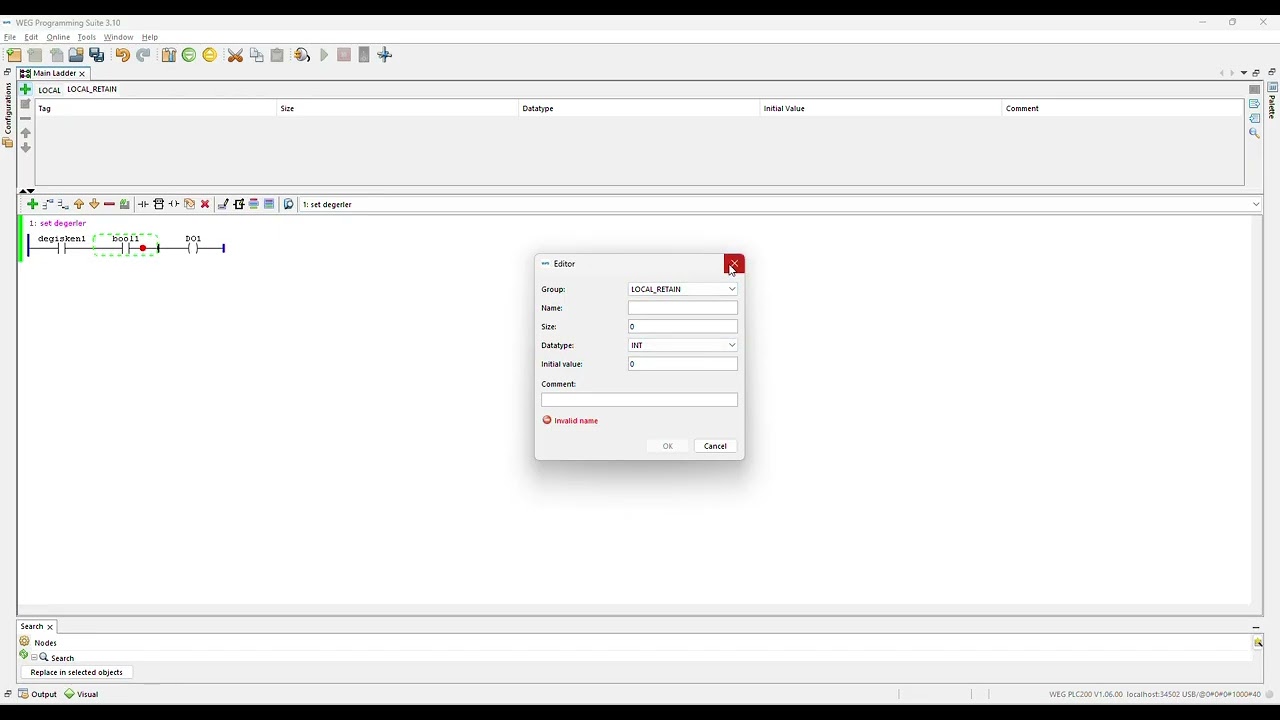
Task: Delete the selected element with the red X
Action: [x=205, y=204]
